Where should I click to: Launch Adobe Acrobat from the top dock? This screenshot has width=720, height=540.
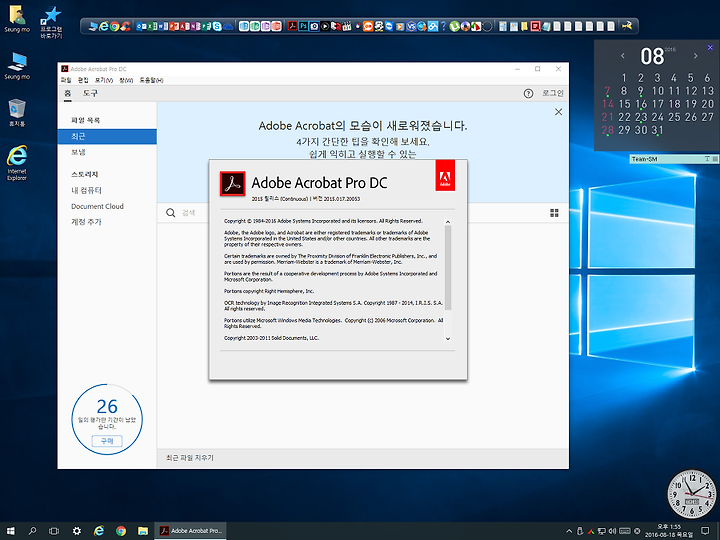click(x=292, y=27)
